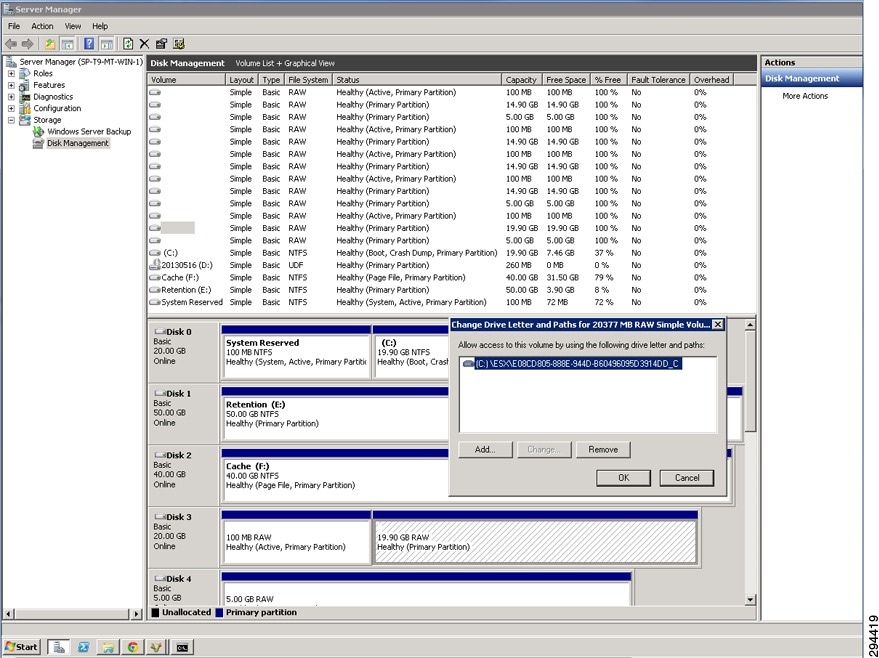The height and width of the screenshot is (658, 879).
Task: Click the DVD icon beside 20130516 (D:)
Action: [155, 265]
